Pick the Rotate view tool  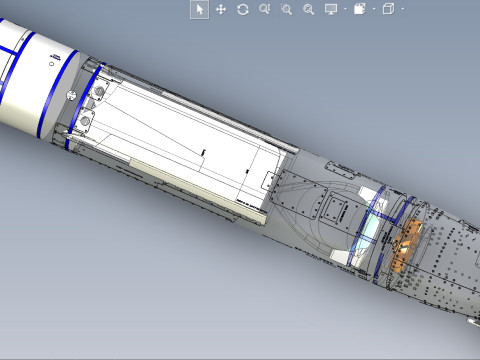tap(243, 9)
